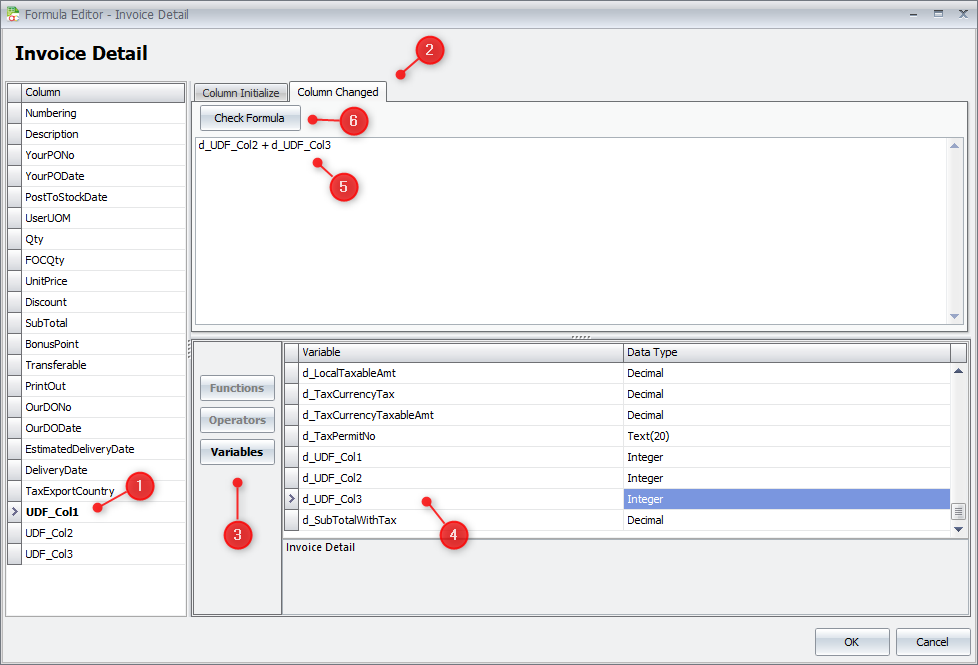978x665 pixels.
Task: Click the horizontal splitter handle between panels
Action: coord(580,337)
